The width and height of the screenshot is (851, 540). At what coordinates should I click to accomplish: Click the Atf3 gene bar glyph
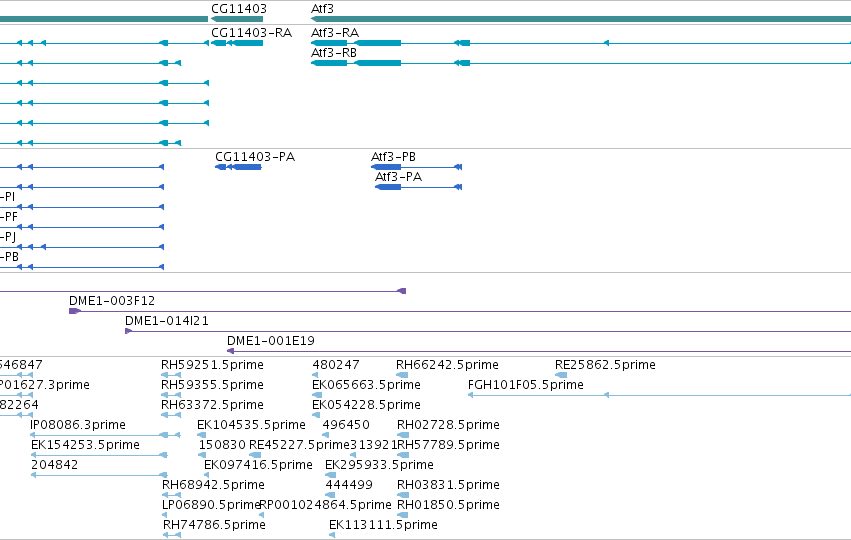(581, 19)
